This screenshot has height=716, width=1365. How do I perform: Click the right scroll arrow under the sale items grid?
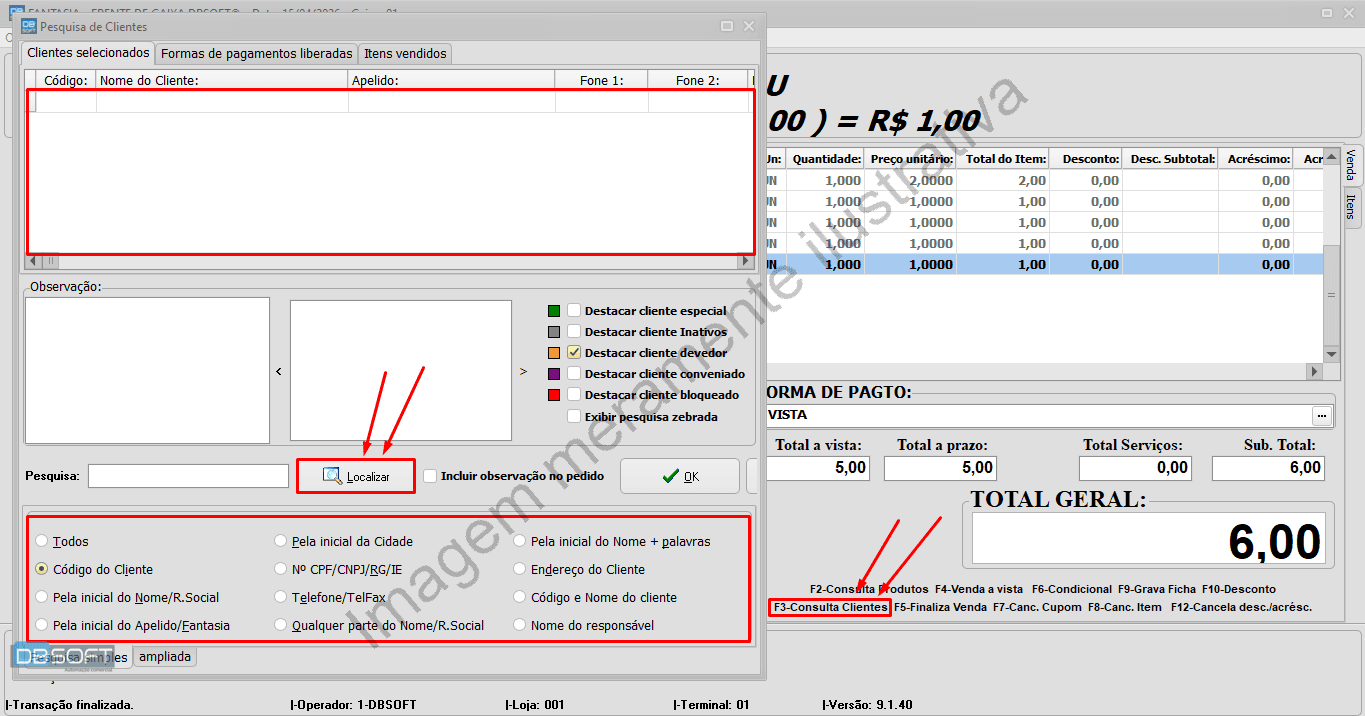(1315, 371)
